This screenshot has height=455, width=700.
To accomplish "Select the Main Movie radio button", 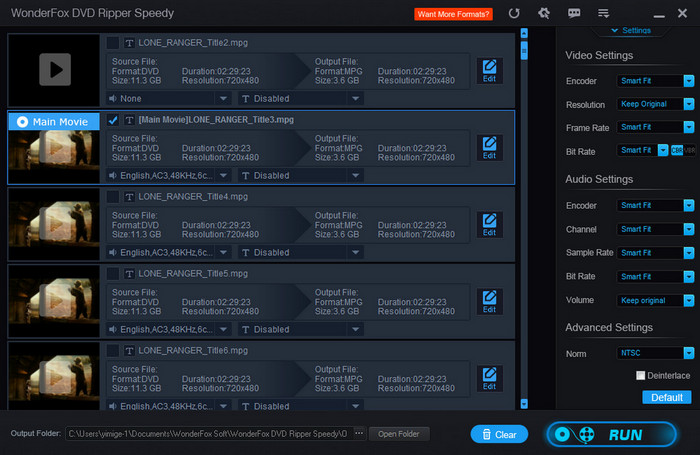I will pos(22,122).
